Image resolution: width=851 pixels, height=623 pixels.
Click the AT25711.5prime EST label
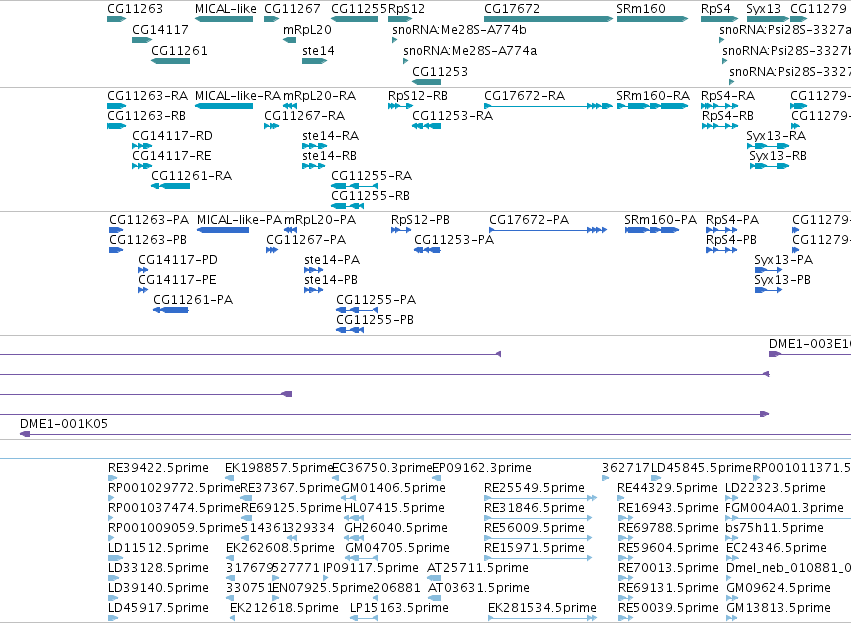click(x=478, y=568)
